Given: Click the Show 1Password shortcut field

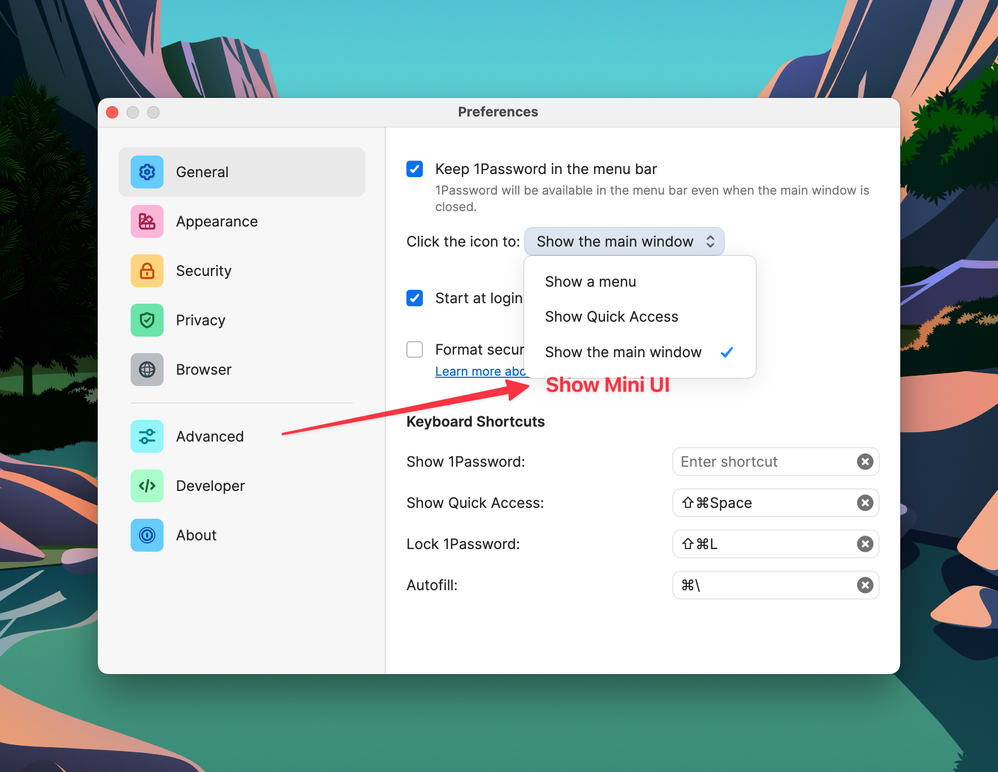Looking at the screenshot, I should [762, 462].
